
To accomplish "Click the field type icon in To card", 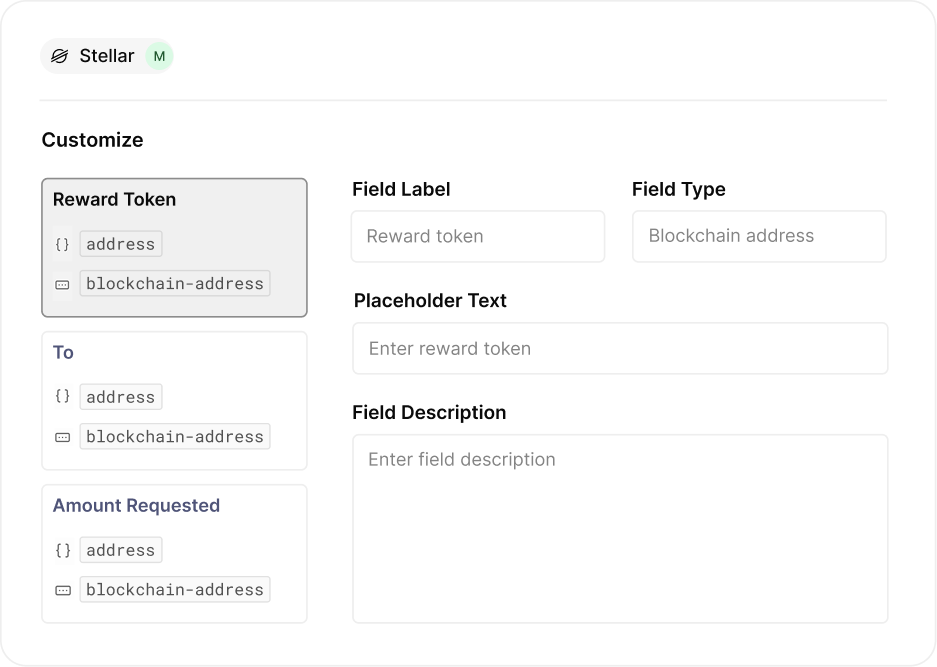I will pyautogui.click(x=62, y=437).
